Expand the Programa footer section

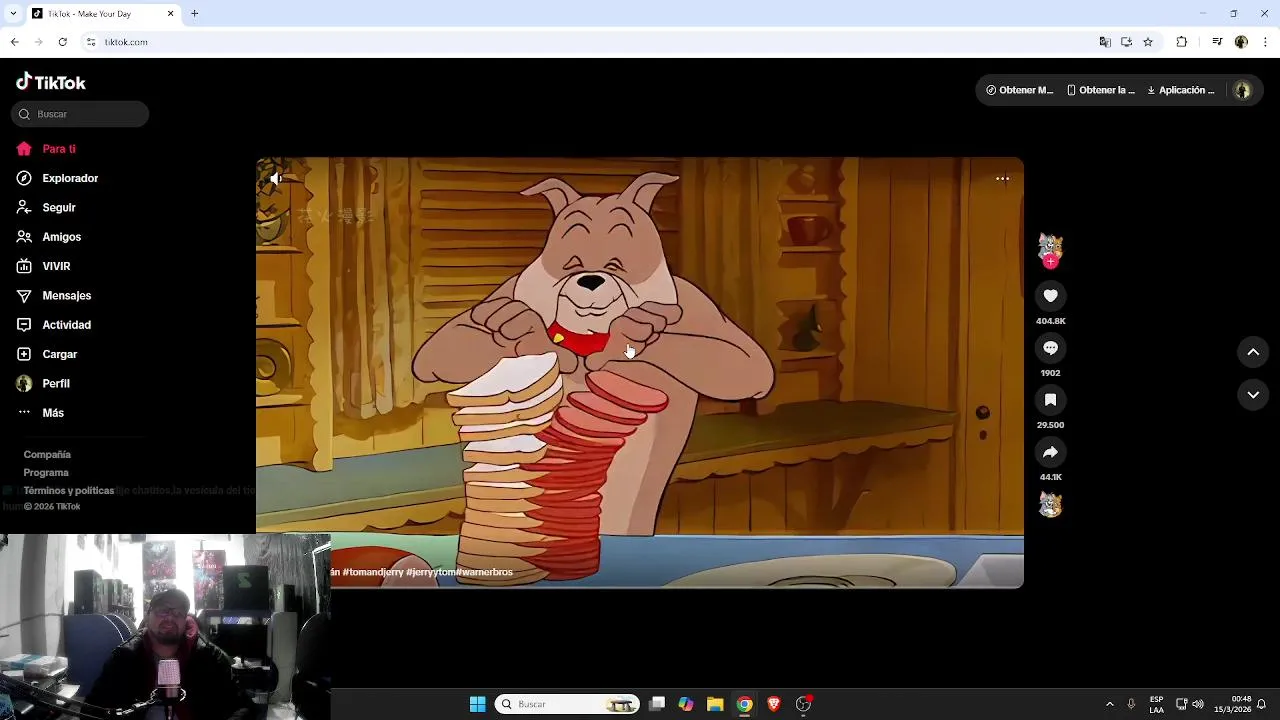[46, 472]
